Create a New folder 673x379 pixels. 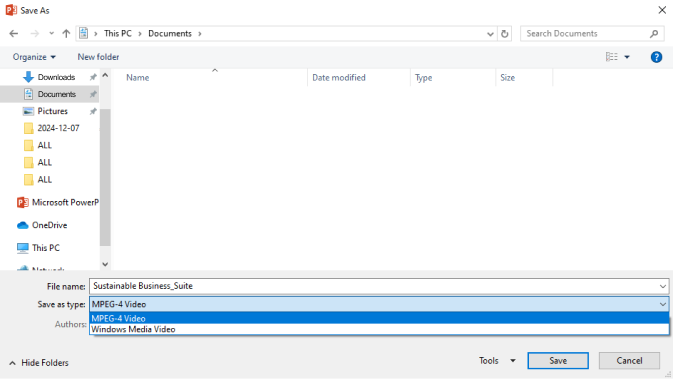pyautogui.click(x=98, y=57)
